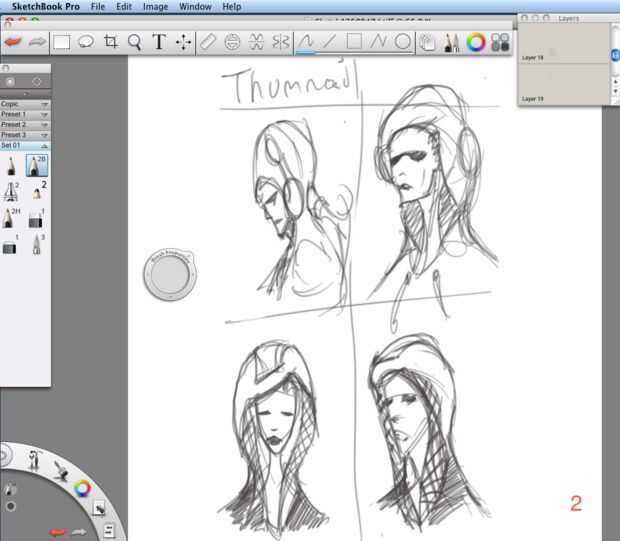Select the Text tool
The image size is (620, 541).
click(x=159, y=42)
